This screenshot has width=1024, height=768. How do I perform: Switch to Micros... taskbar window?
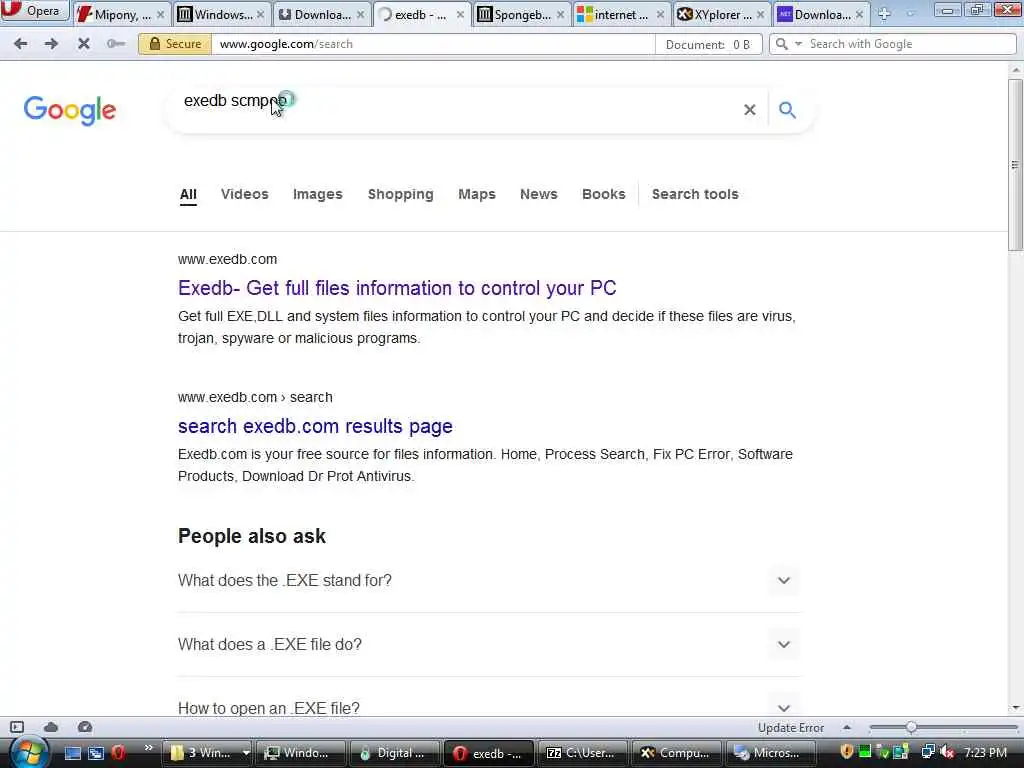click(x=771, y=753)
